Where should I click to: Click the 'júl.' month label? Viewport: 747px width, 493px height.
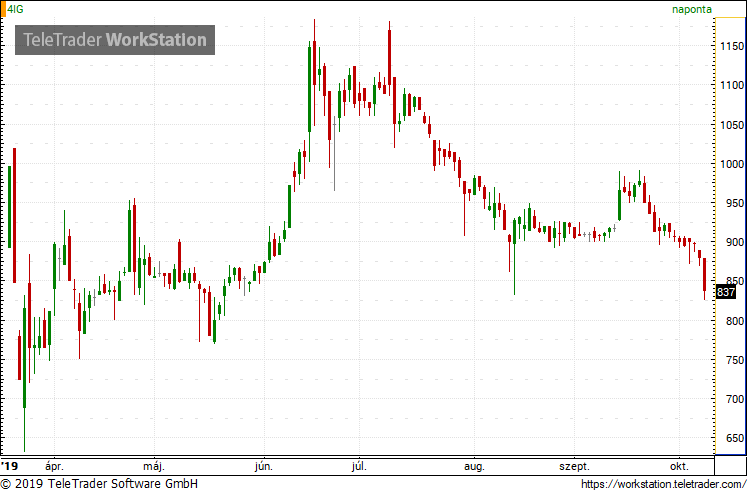pyautogui.click(x=359, y=466)
